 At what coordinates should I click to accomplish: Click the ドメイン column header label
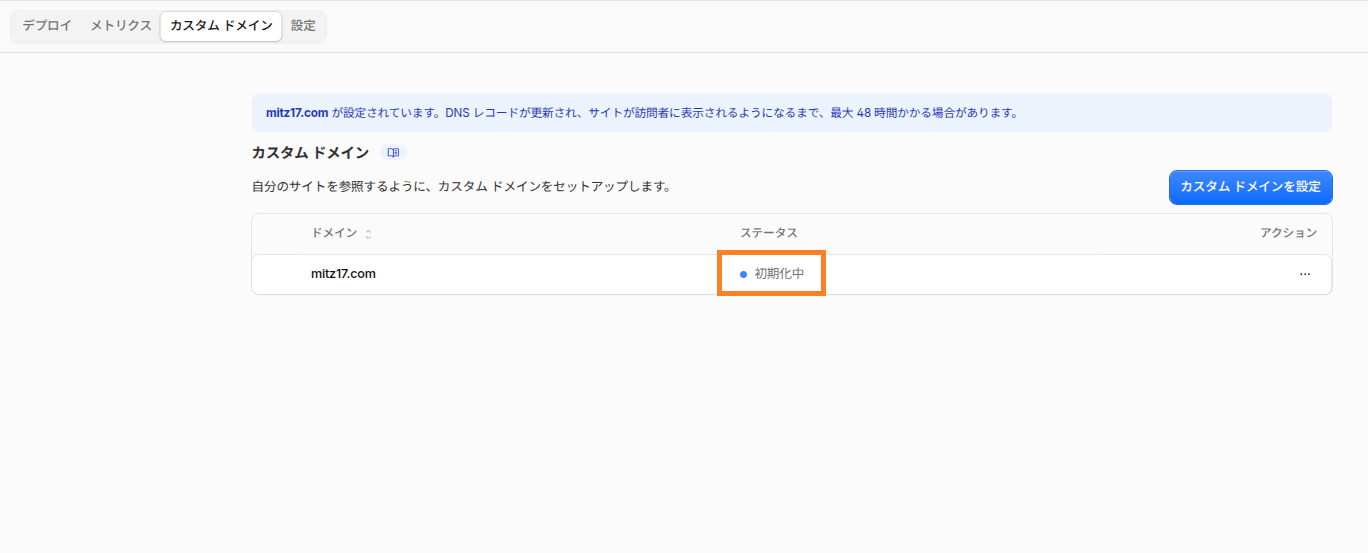pos(334,233)
